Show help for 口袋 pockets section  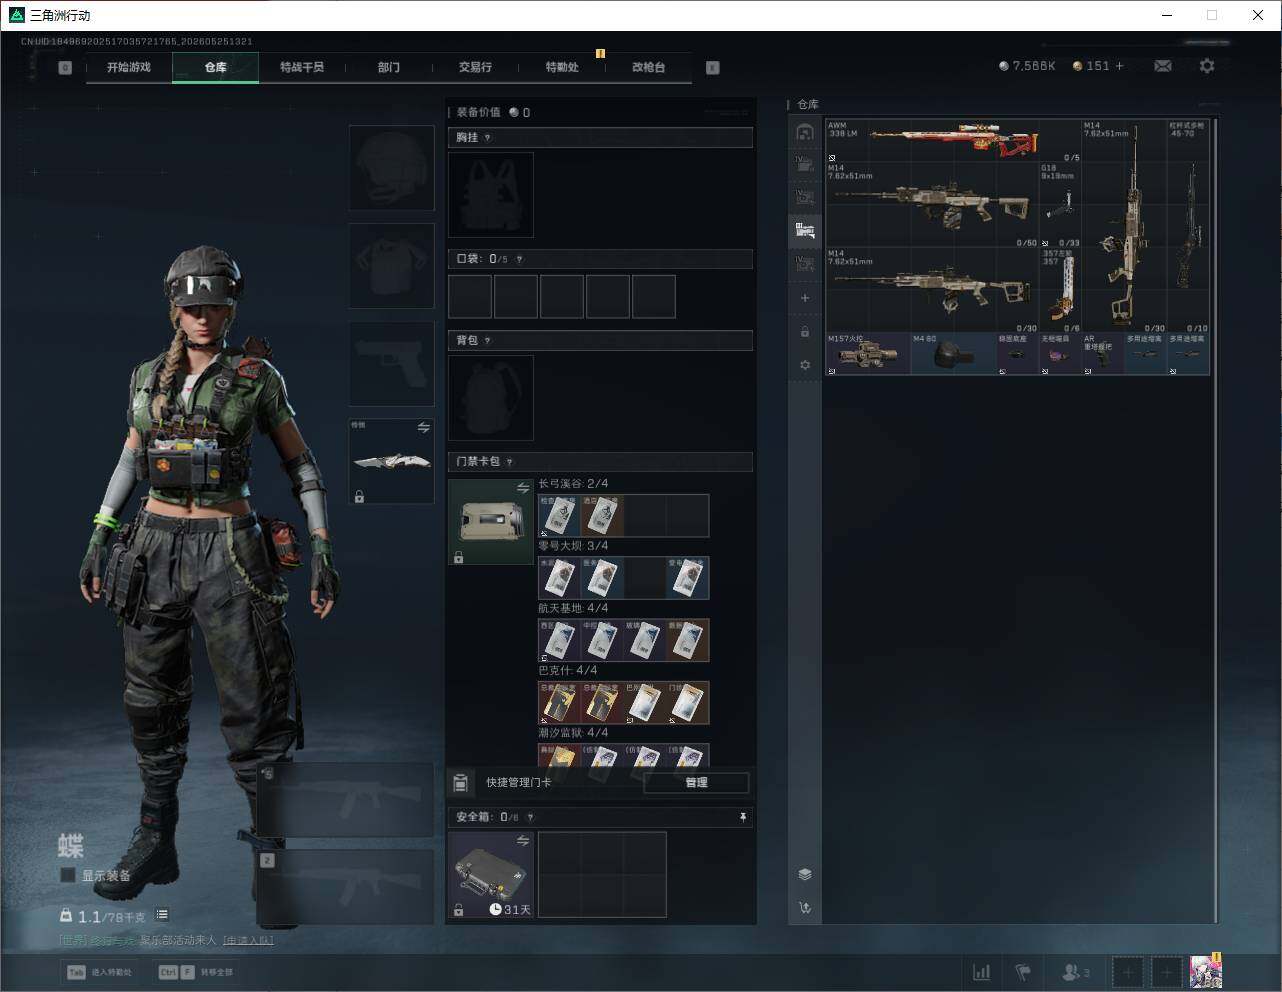click(519, 259)
